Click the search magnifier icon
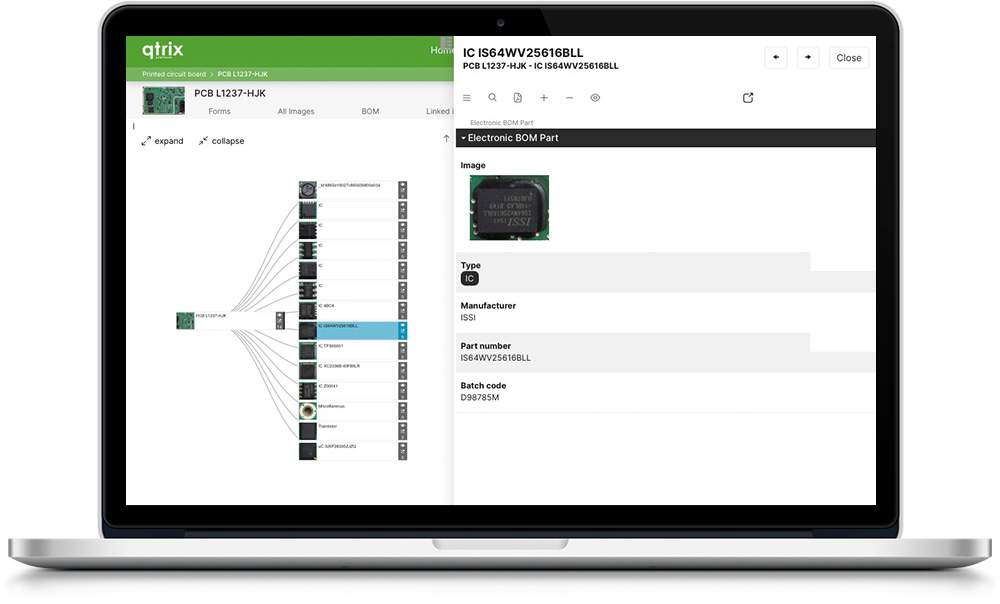Viewport: 1000px width, 604px height. point(492,98)
